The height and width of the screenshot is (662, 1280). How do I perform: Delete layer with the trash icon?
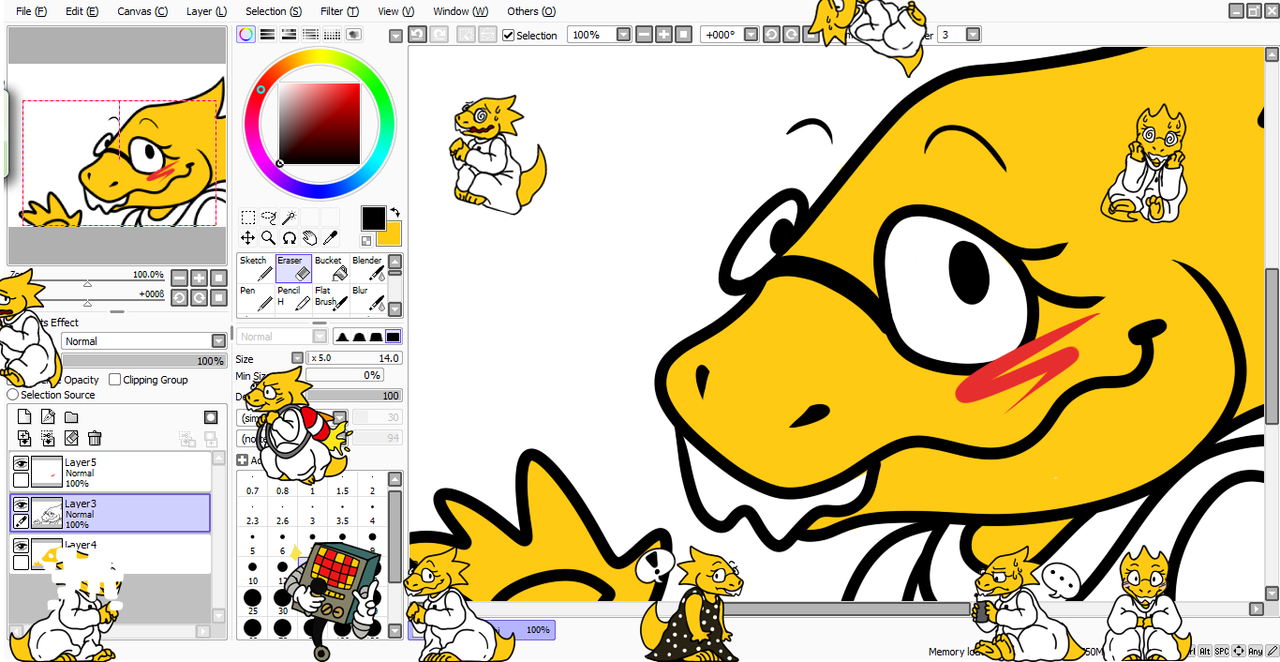pos(95,438)
